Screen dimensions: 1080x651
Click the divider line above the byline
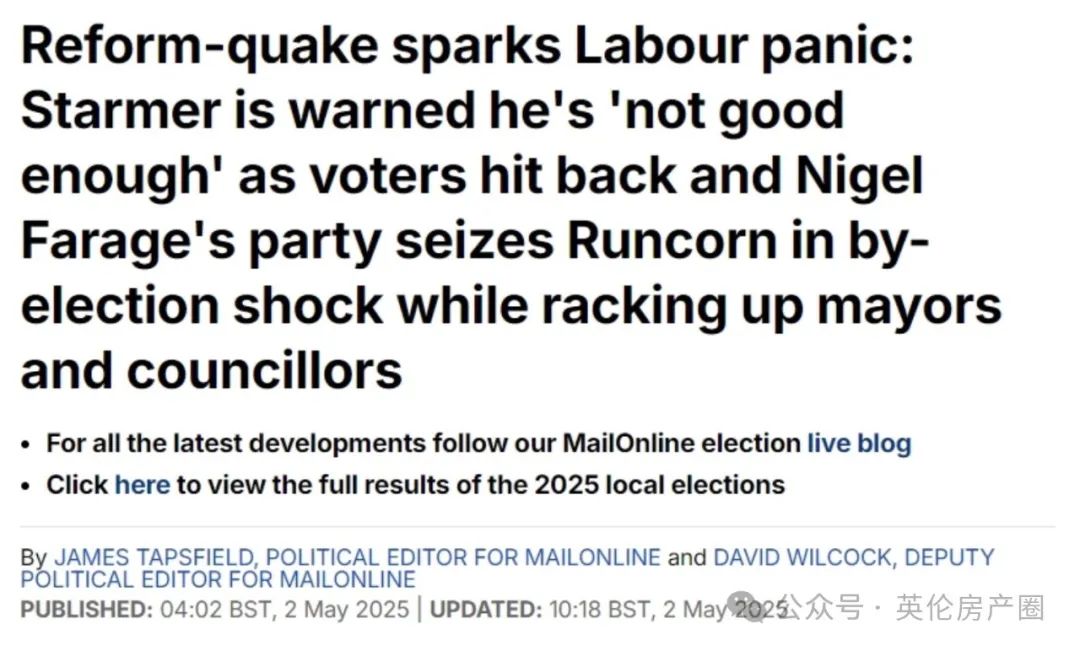(x=537, y=527)
